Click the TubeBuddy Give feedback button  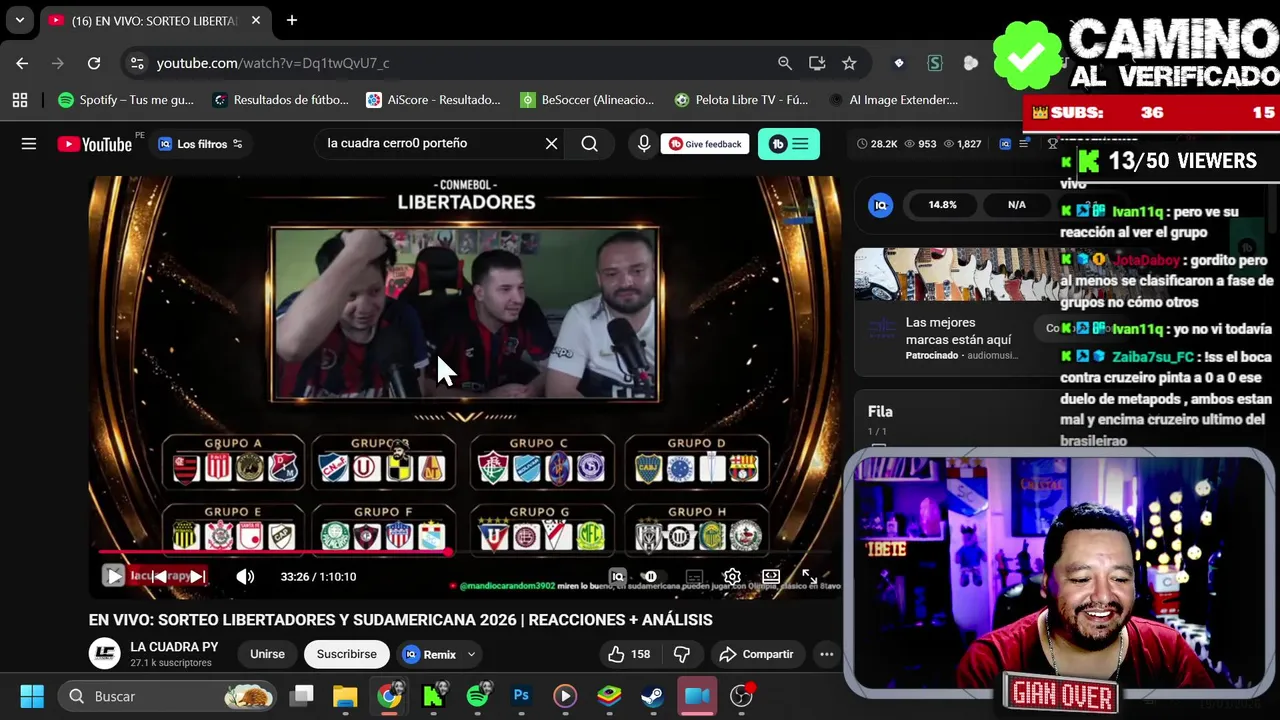(706, 144)
